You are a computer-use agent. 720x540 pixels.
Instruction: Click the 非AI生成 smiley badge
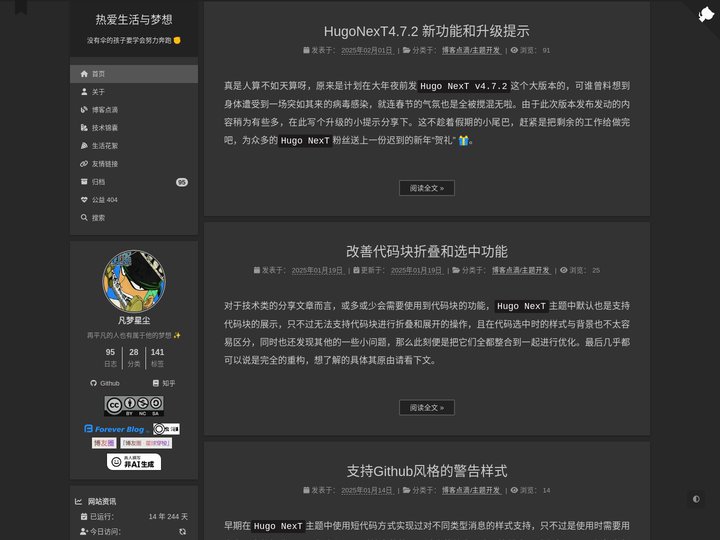(134, 462)
